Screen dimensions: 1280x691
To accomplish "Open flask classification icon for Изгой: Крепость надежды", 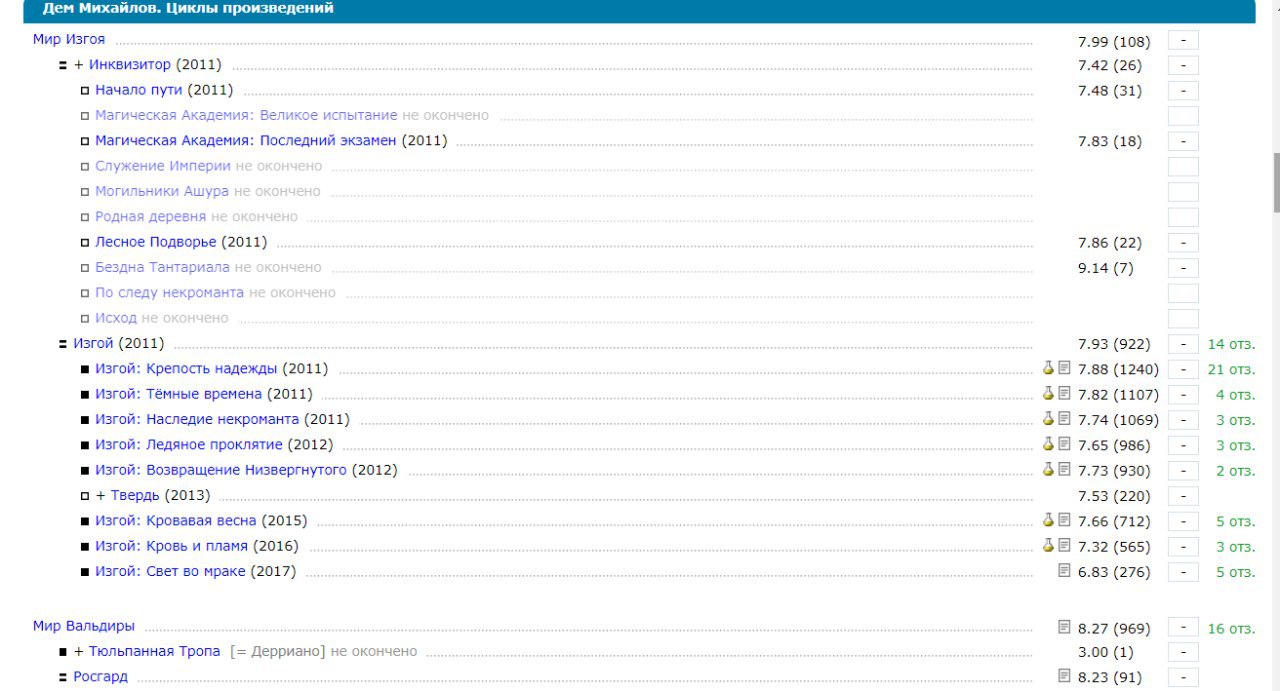I will pyautogui.click(x=1049, y=368).
